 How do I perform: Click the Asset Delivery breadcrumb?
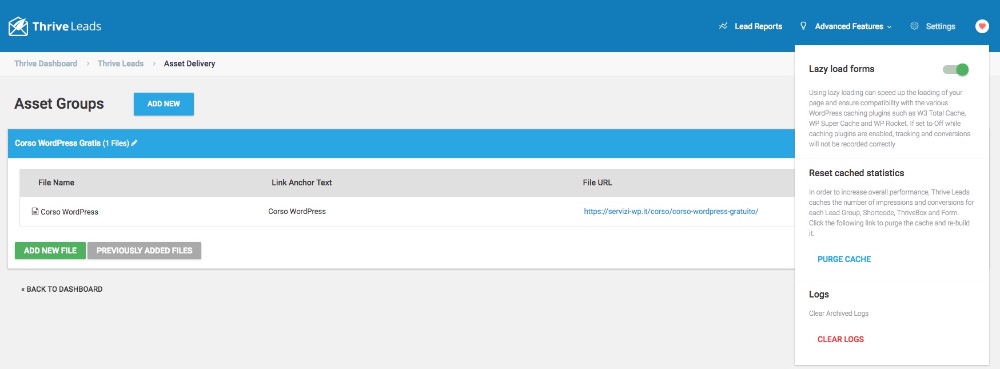coord(189,64)
